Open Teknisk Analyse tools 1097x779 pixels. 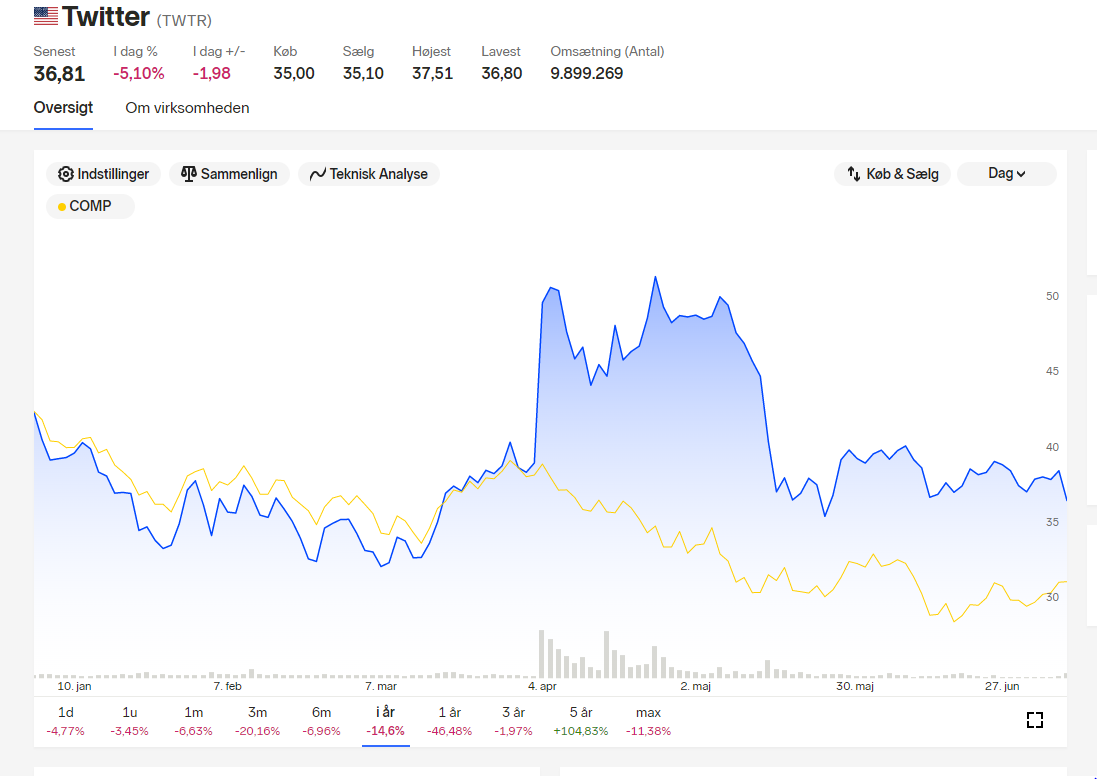click(369, 174)
